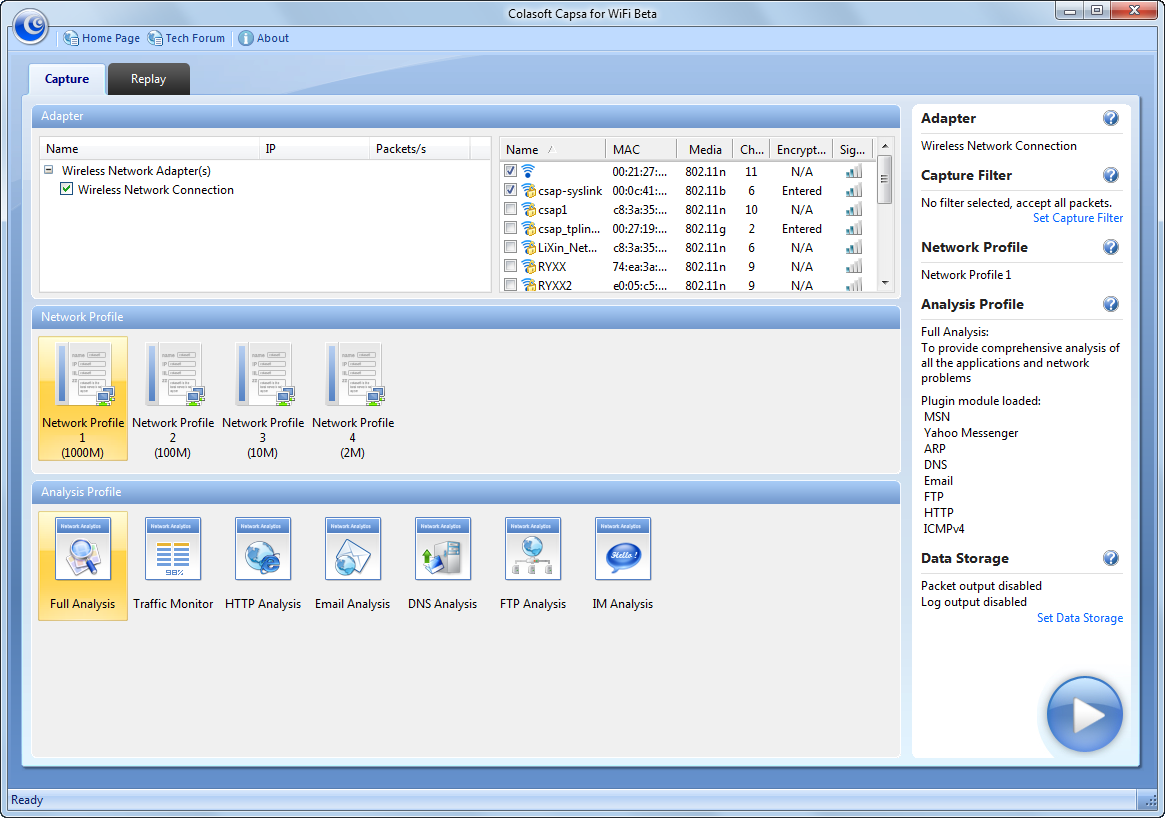The width and height of the screenshot is (1165, 818).
Task: Sort access points by Encrypt... column
Action: [x=801, y=149]
